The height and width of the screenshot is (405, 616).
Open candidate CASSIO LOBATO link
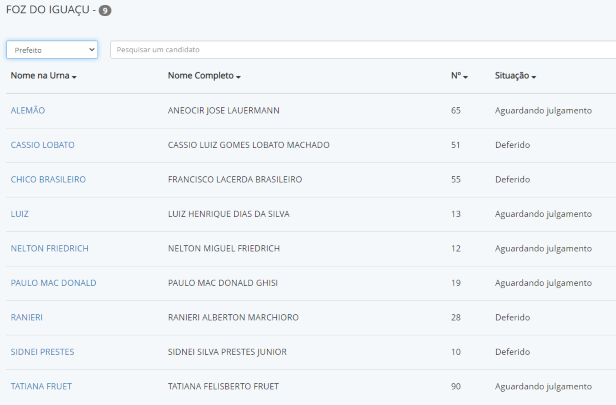click(42, 145)
